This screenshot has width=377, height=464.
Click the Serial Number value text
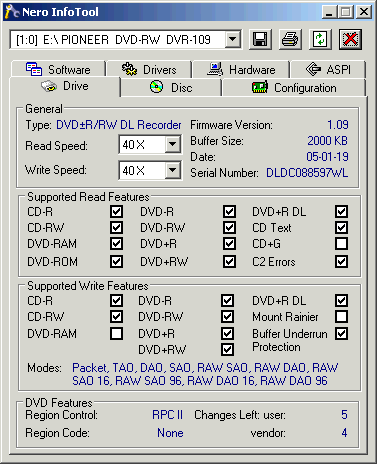point(307,173)
